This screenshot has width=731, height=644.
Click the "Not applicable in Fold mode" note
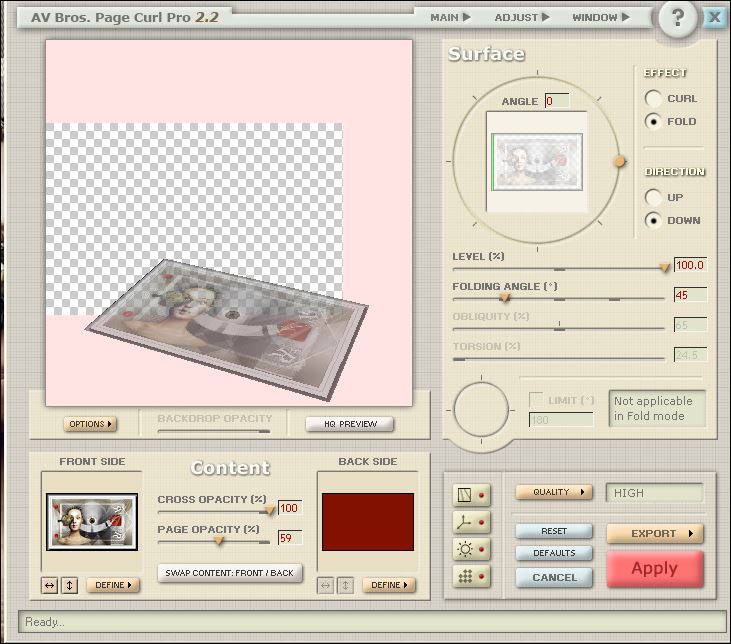pyautogui.click(x=656, y=409)
